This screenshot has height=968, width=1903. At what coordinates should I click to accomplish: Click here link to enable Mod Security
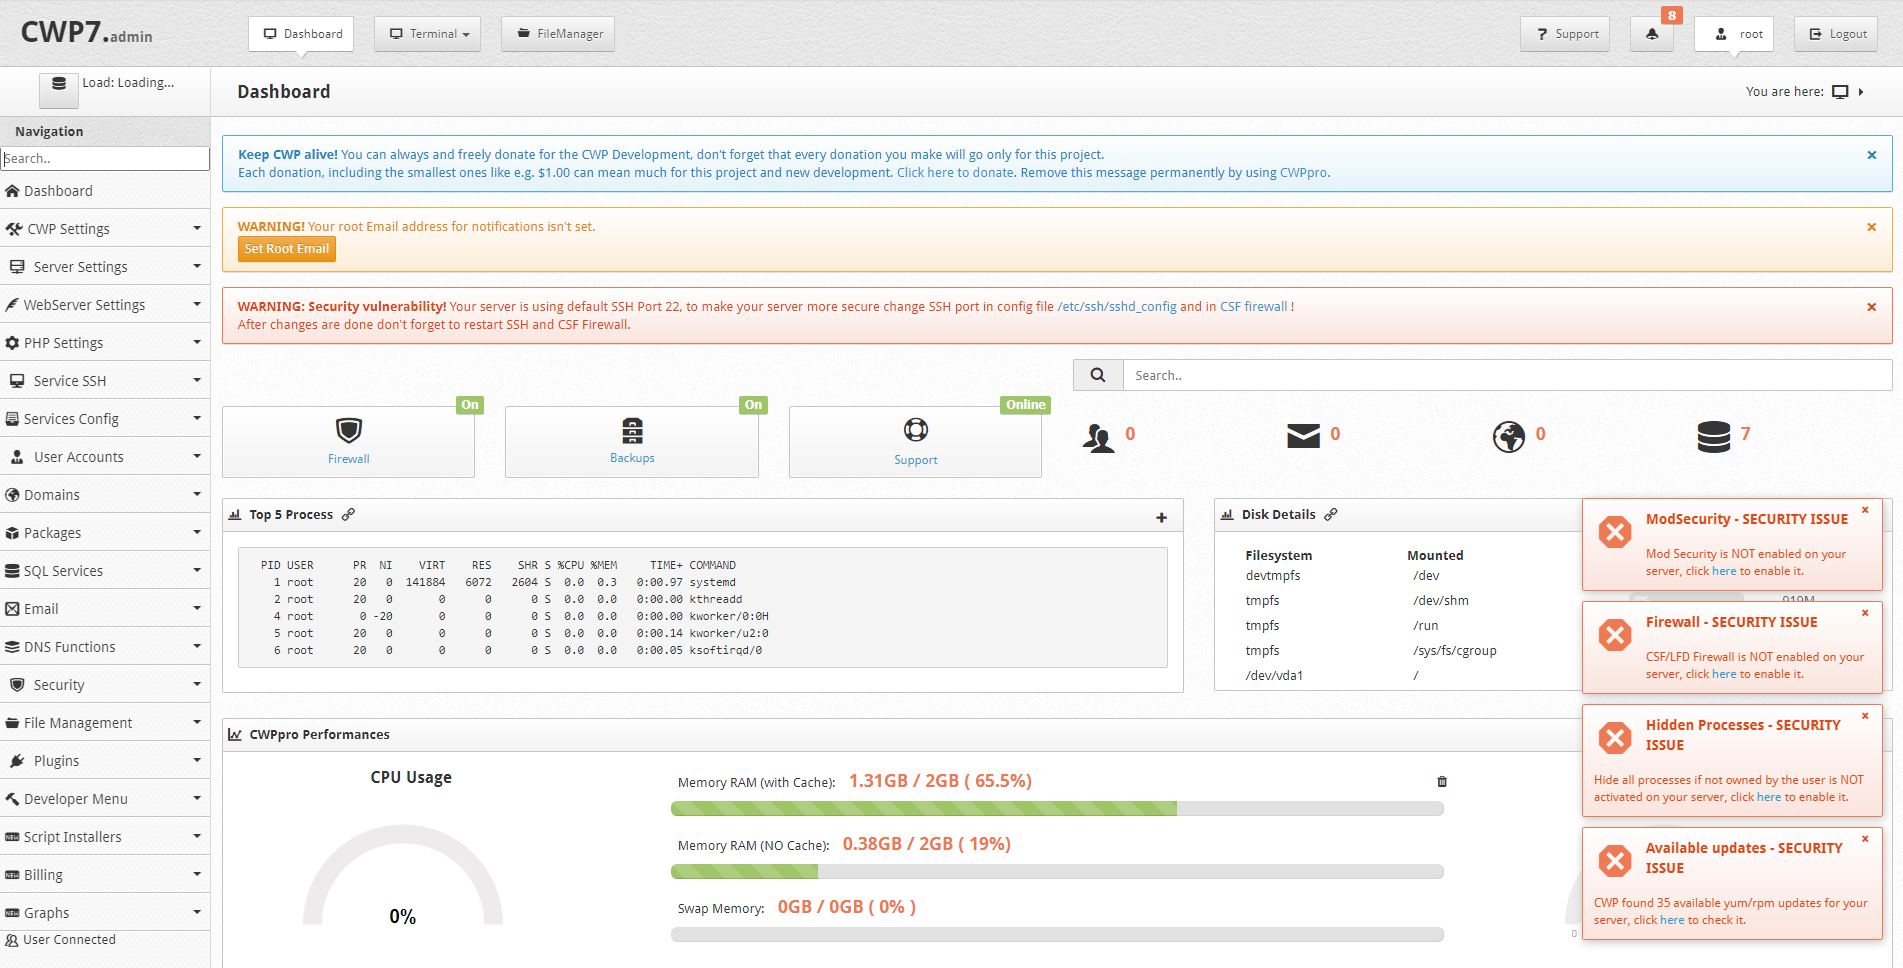pos(1724,572)
